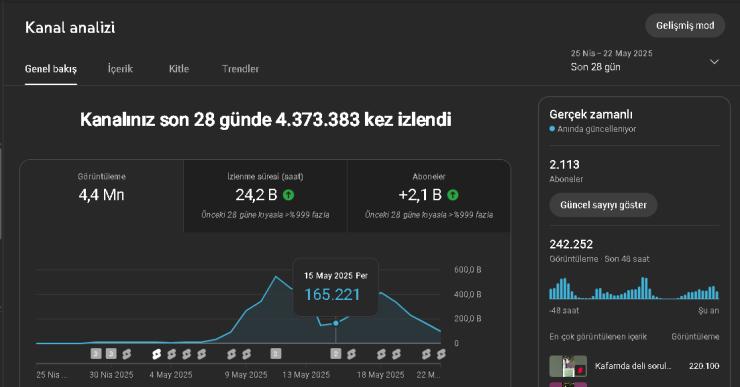Click the 25 Nis – 22 May 2025 date text
The width and height of the screenshot is (740, 387).
(612, 53)
